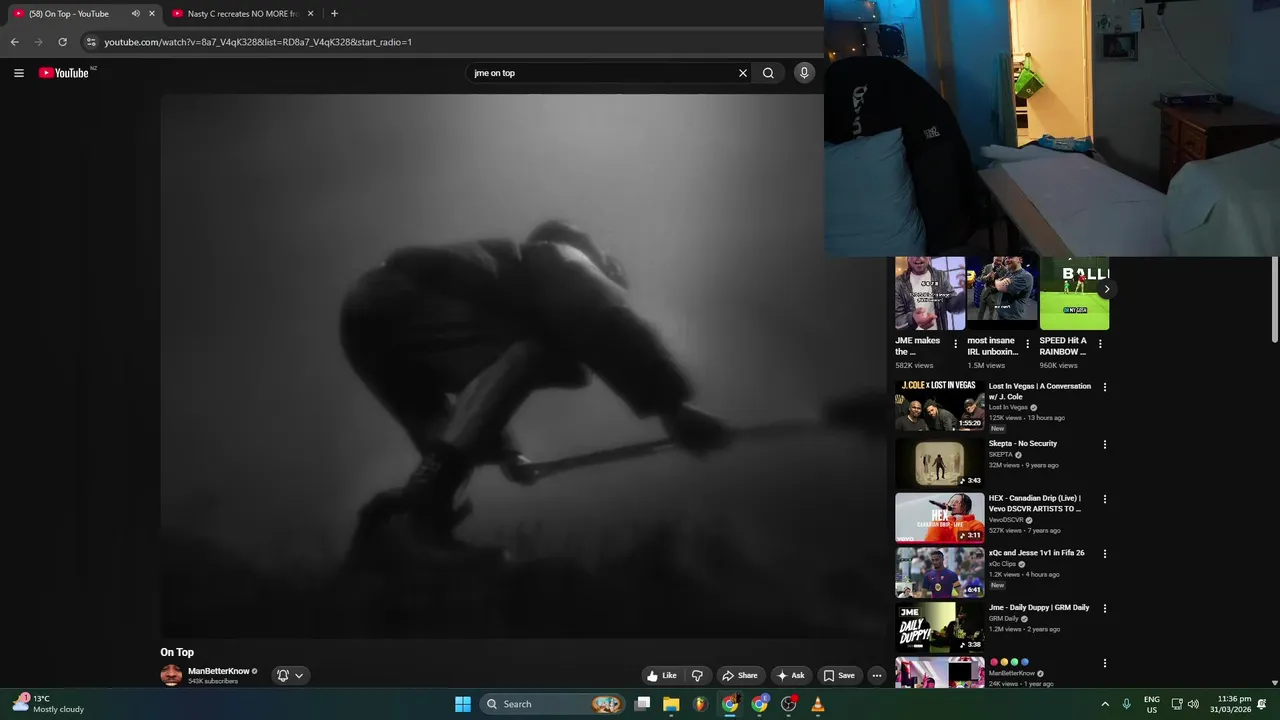Open the GRM Daily channel name
Image resolution: width=1280 pixels, height=720 pixels.
pos(1003,619)
